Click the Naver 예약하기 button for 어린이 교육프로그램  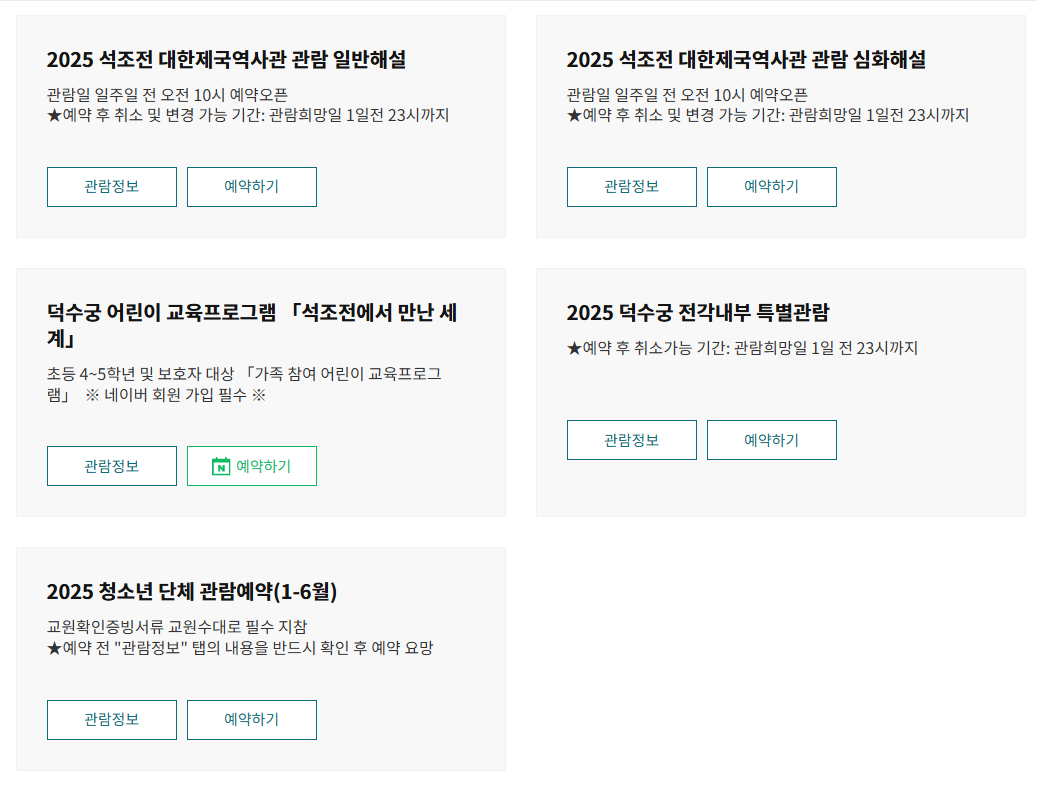(251, 465)
